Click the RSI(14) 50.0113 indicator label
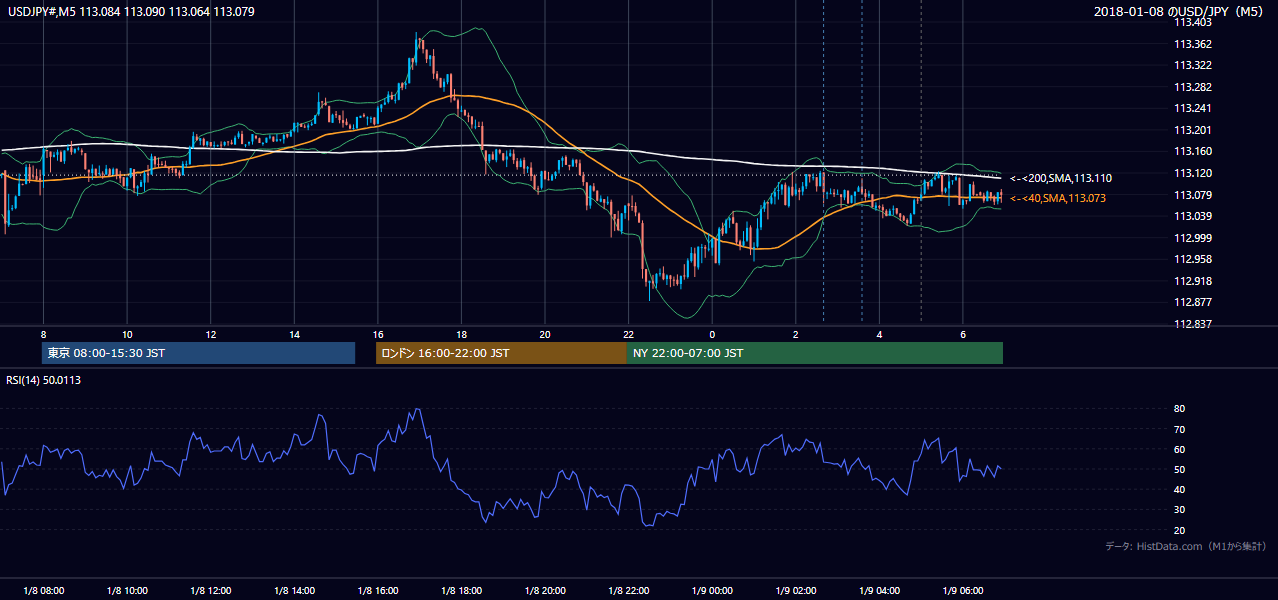Viewport: 1278px width, 600px height. pyautogui.click(x=43, y=380)
